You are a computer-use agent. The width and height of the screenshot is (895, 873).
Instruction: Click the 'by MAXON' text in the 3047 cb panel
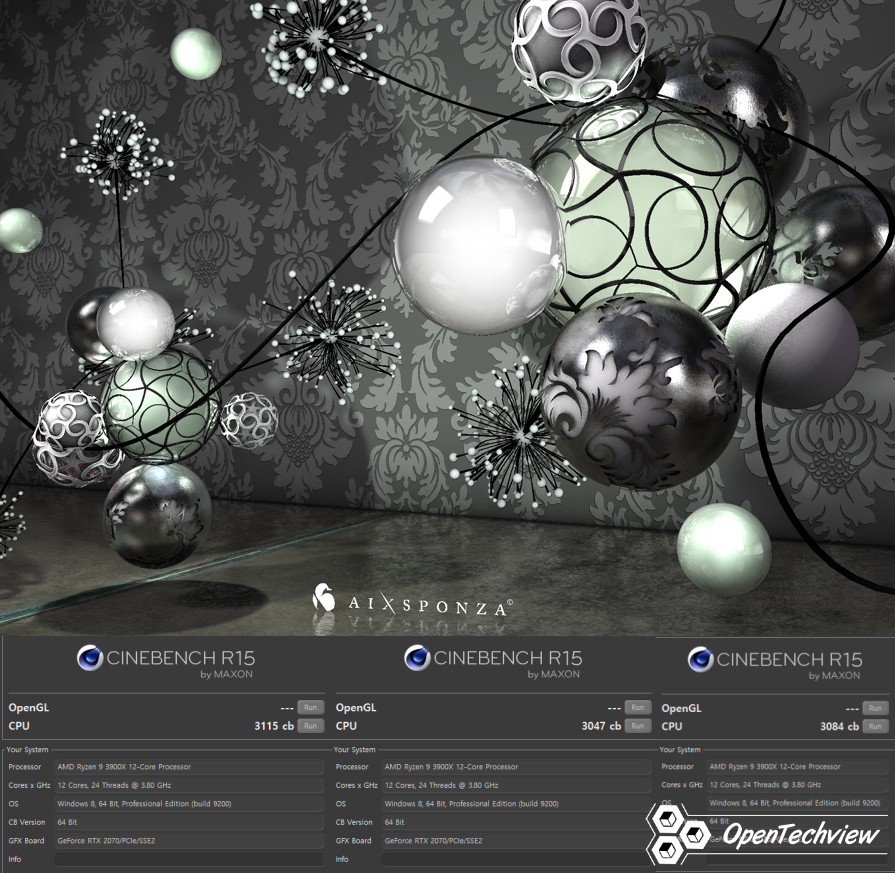click(553, 674)
